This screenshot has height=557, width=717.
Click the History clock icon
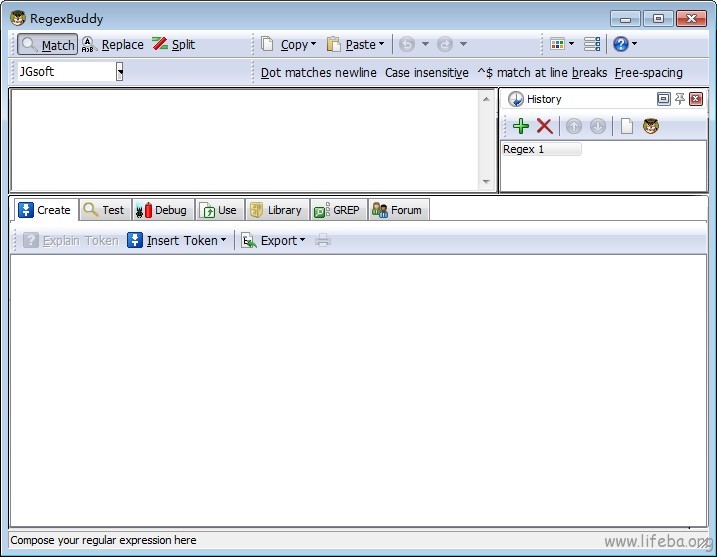click(516, 99)
